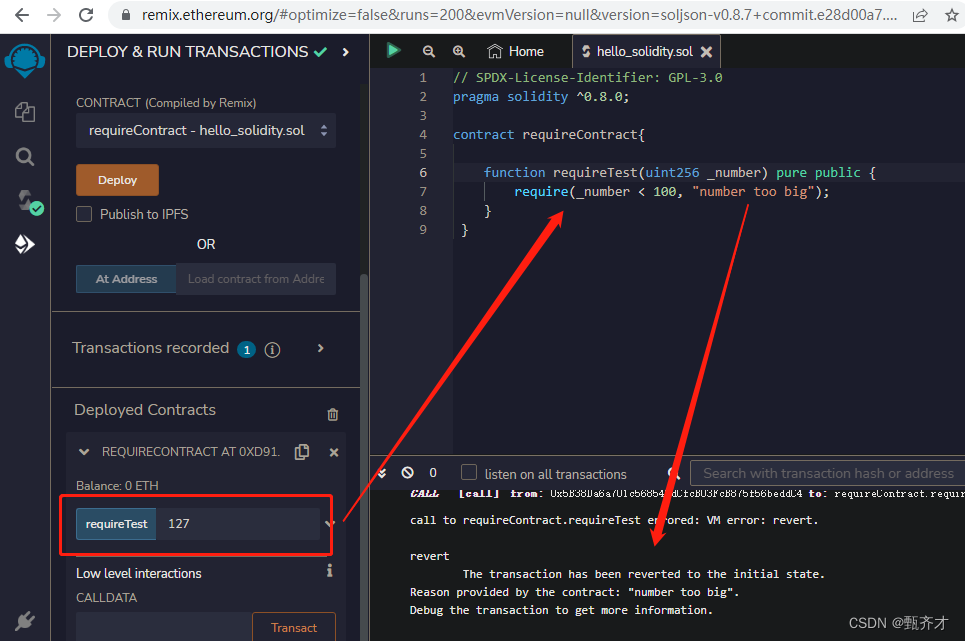The width and height of the screenshot is (965, 641).
Task: Zoom in the editor font
Action: coord(458,52)
